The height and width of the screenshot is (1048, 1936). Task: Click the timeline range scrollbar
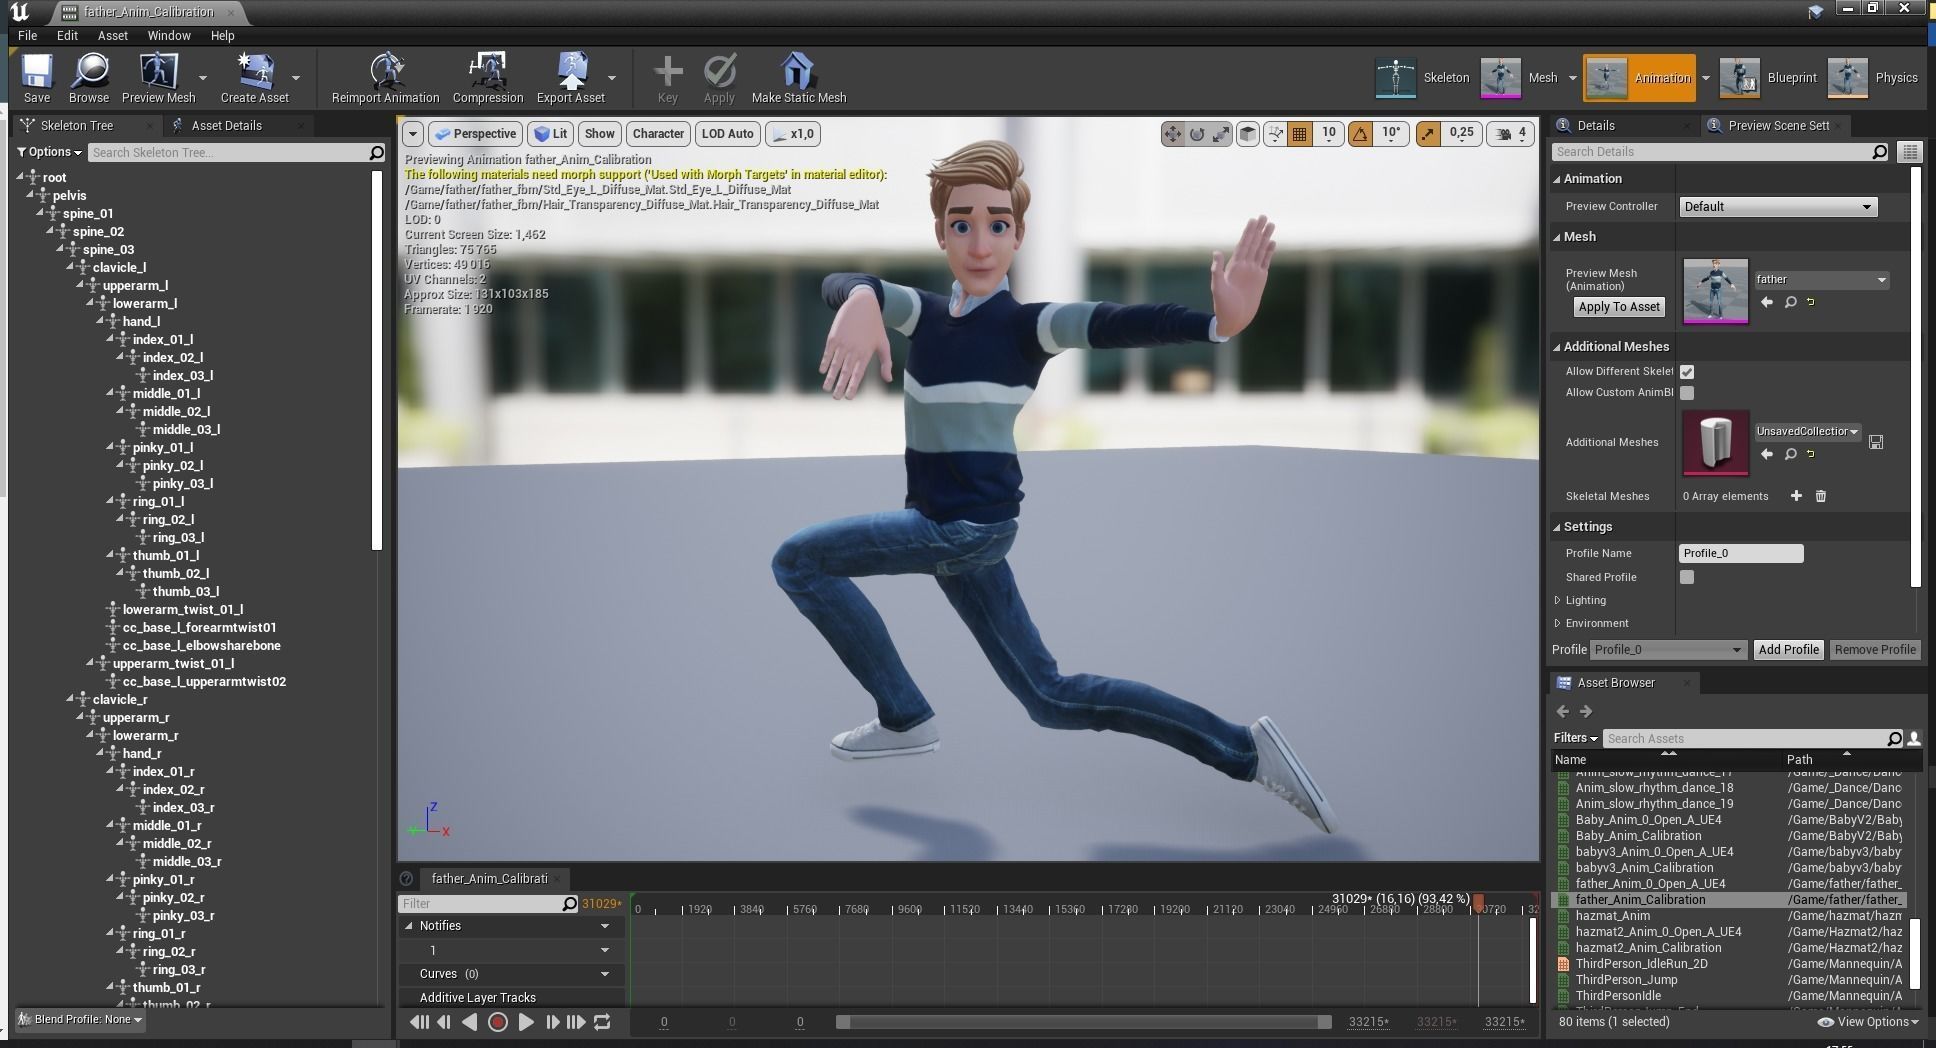[1084, 1022]
